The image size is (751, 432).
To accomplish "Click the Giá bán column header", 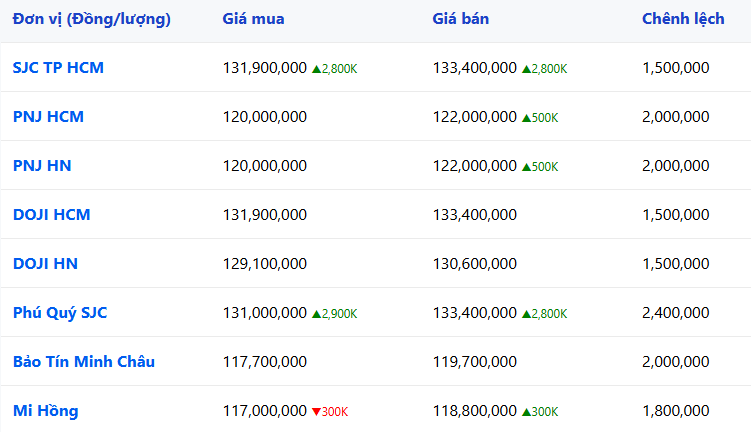I will (x=461, y=20).
